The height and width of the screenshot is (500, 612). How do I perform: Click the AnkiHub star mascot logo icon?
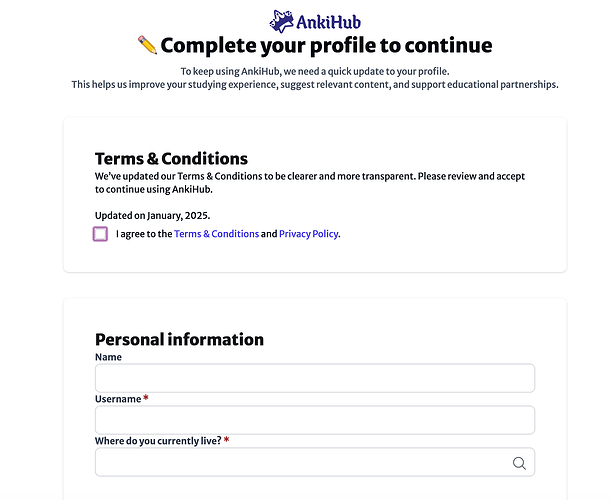(x=282, y=21)
